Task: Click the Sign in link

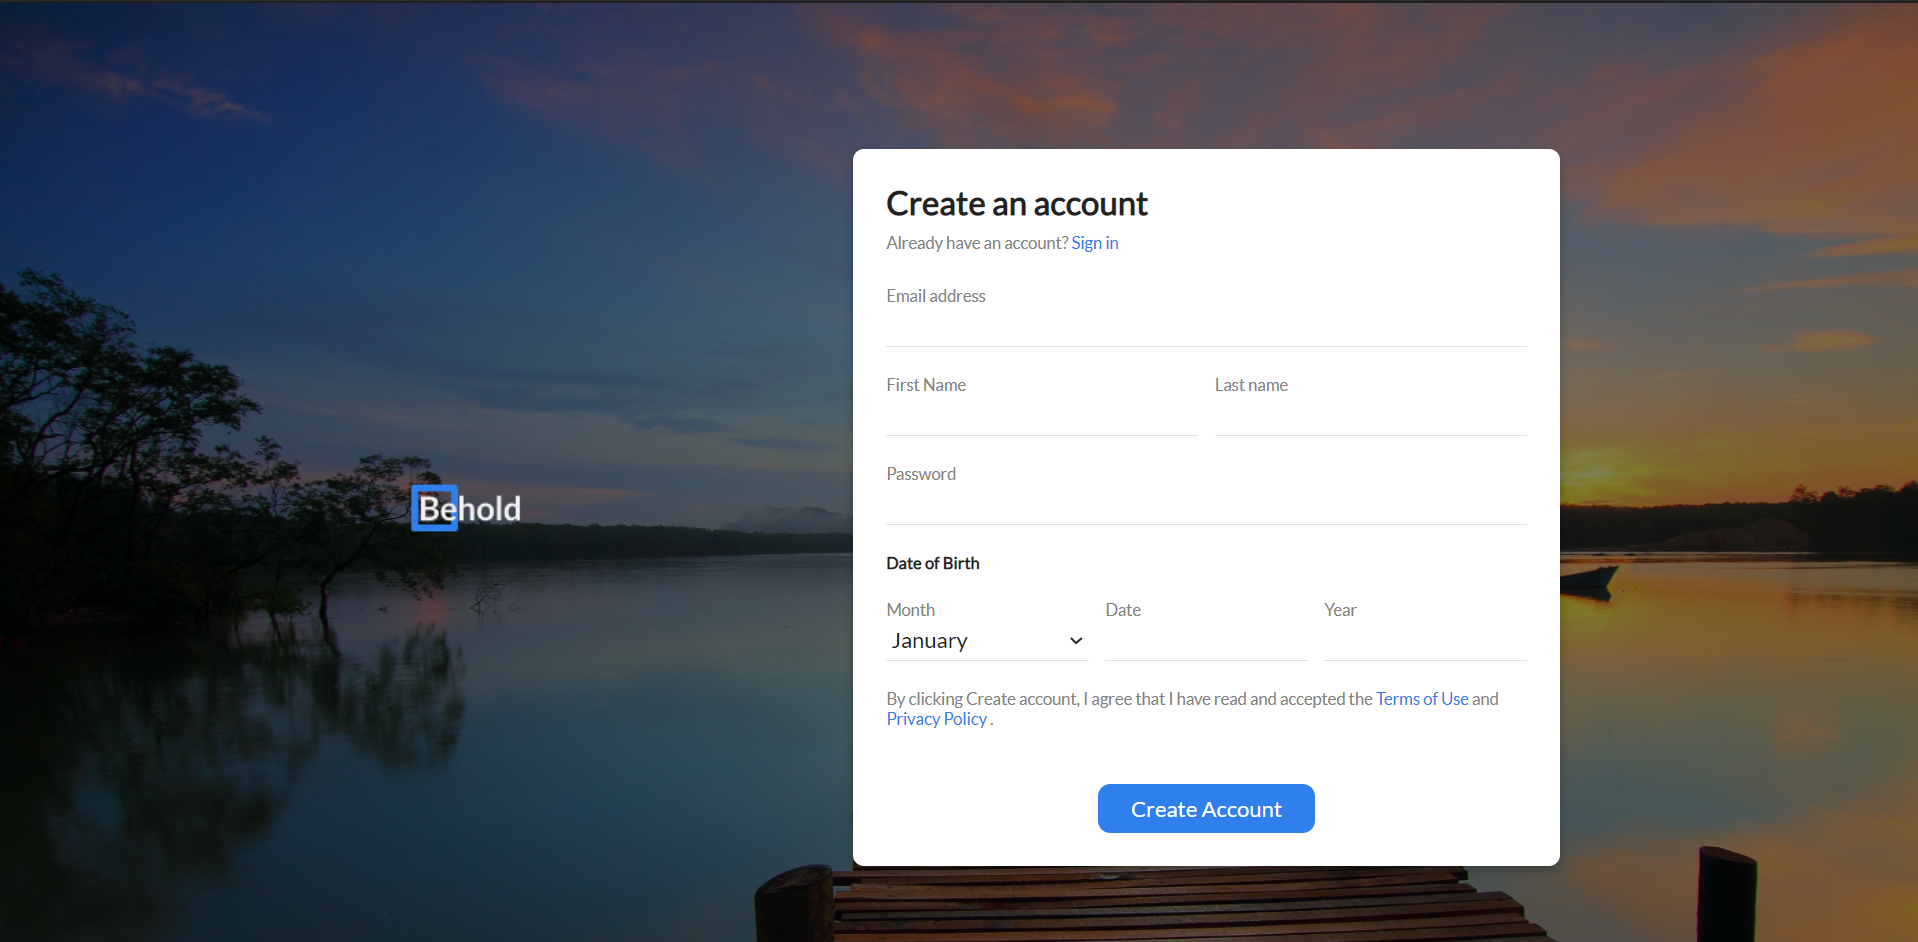Action: coord(1094,242)
